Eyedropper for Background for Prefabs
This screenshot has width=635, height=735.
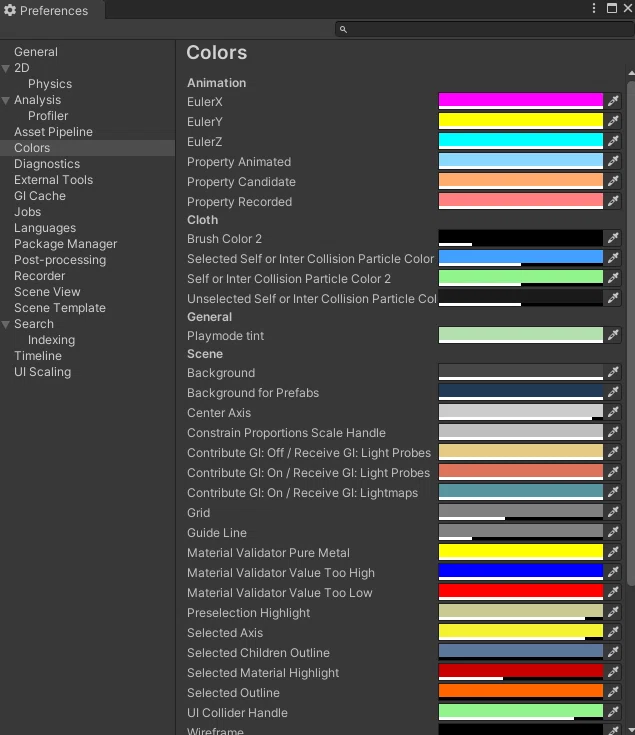[613, 392]
